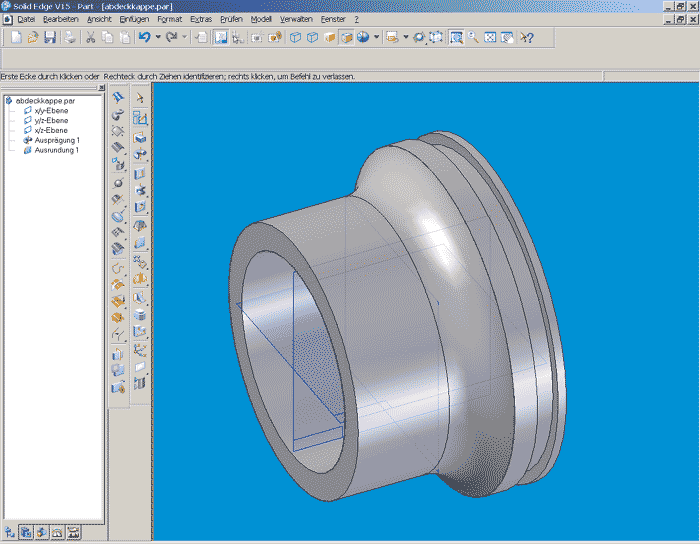700x544 pixels.
Task: Click the sphere icon in left tool column
Action: point(118,183)
